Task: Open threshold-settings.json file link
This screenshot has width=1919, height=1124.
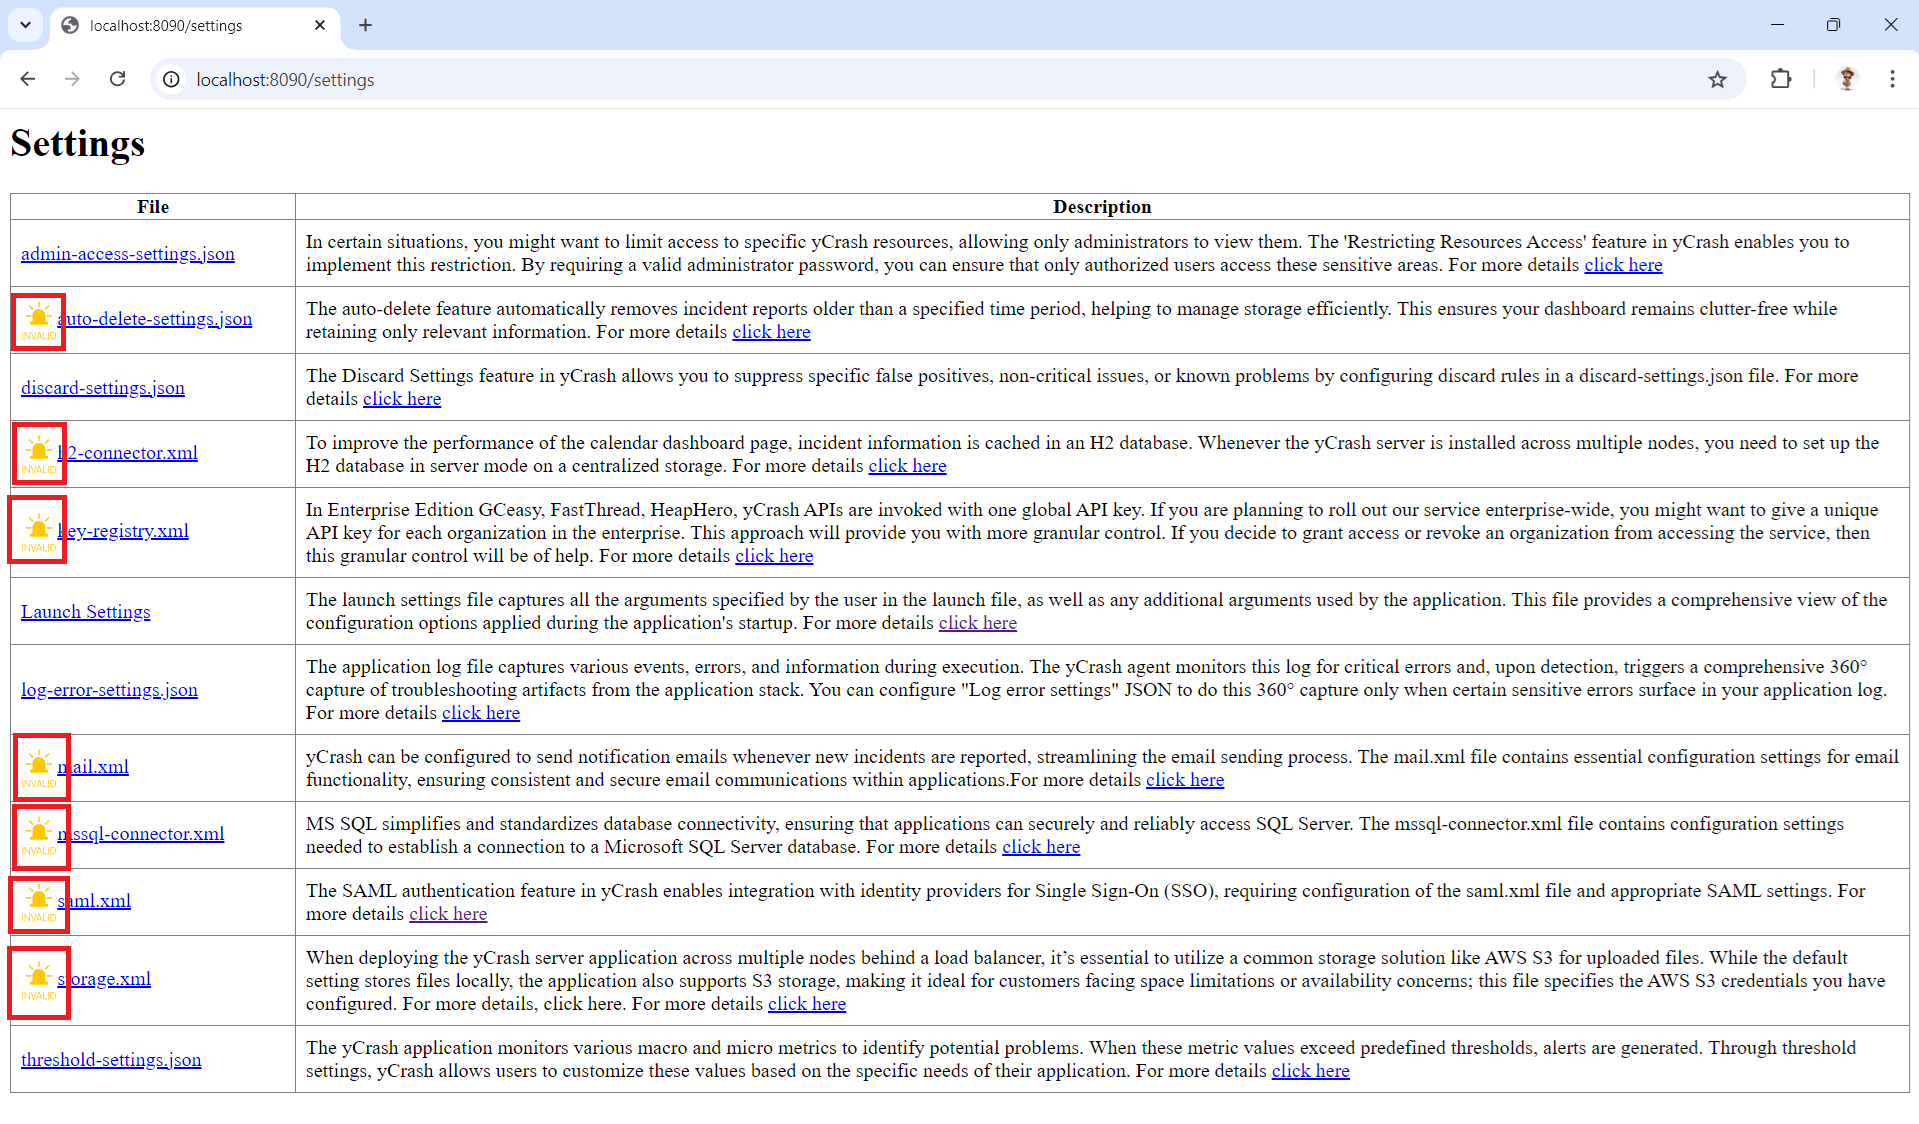Action: (x=111, y=1060)
